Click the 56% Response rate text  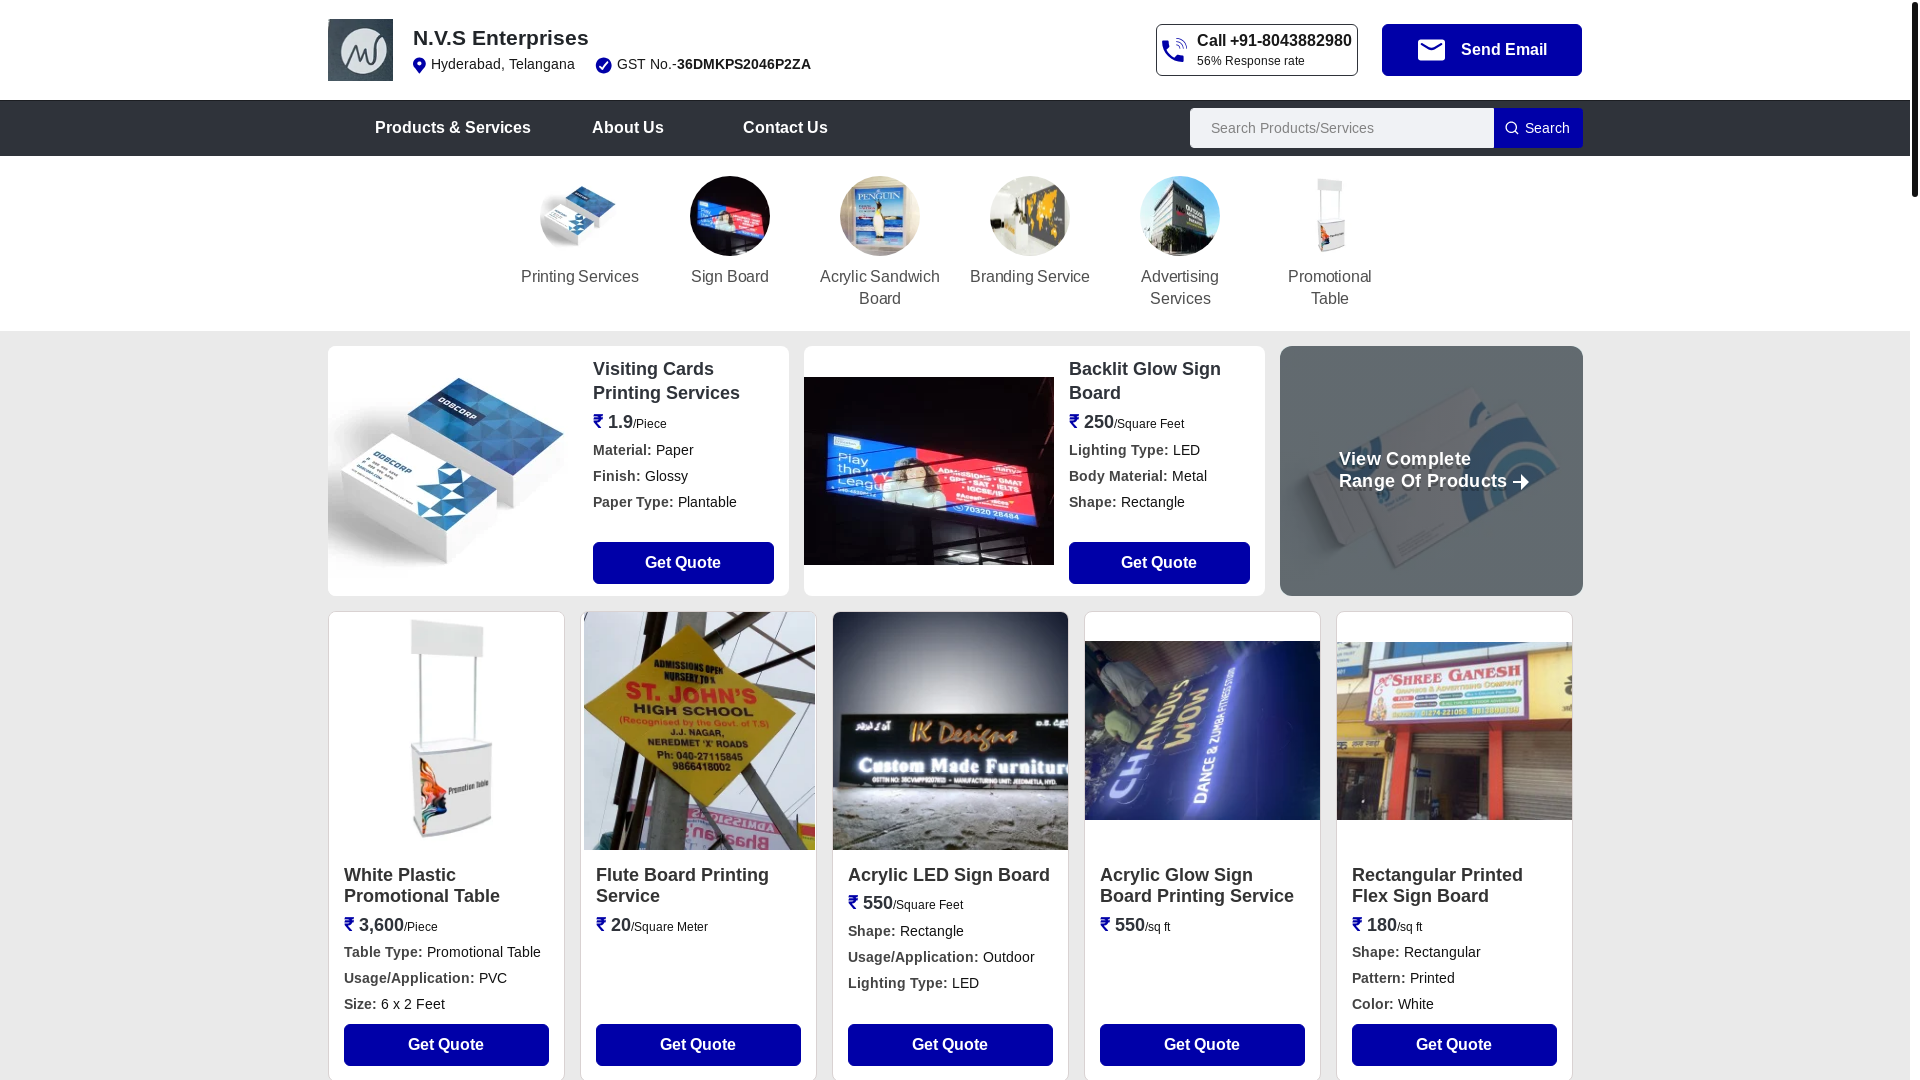[x=1251, y=61]
